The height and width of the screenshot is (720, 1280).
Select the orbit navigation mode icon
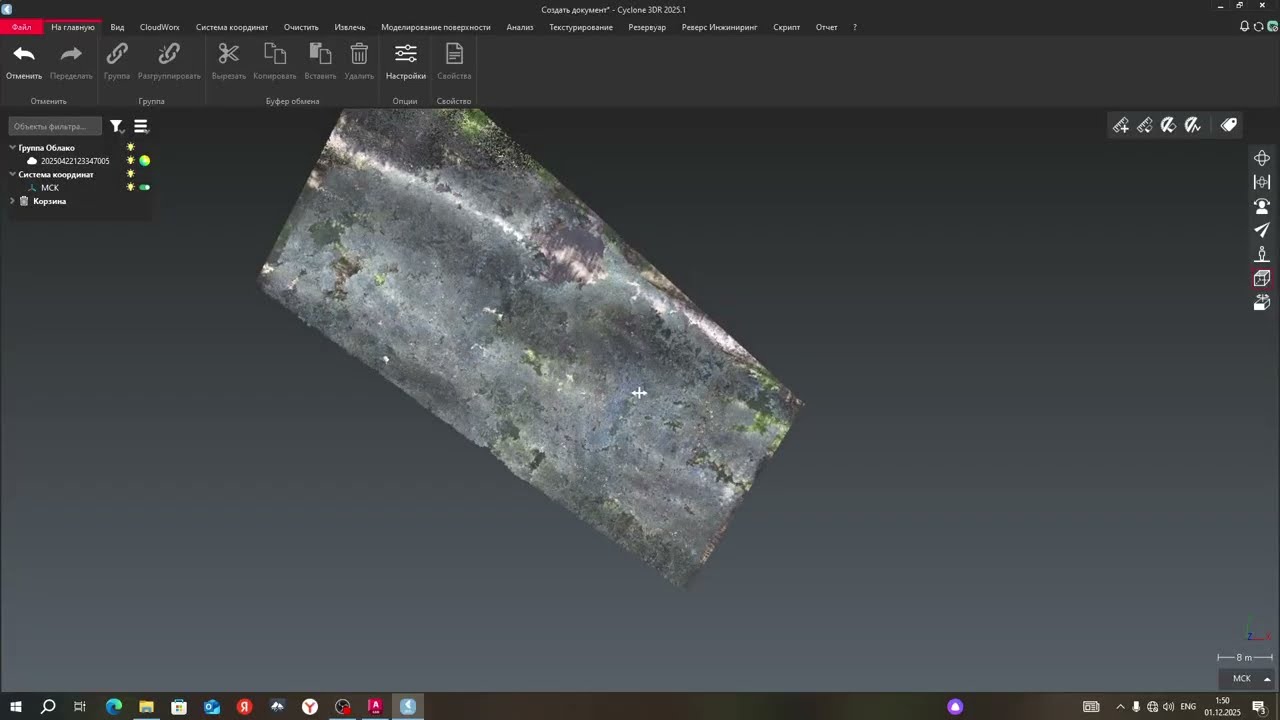click(1262, 158)
